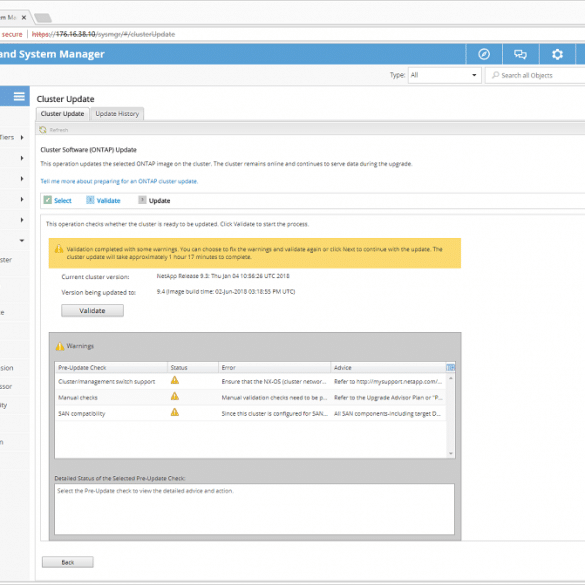Click error text 'Manual validation checks need to be p...'
Viewport: 585px width, 585px height.
point(274,397)
